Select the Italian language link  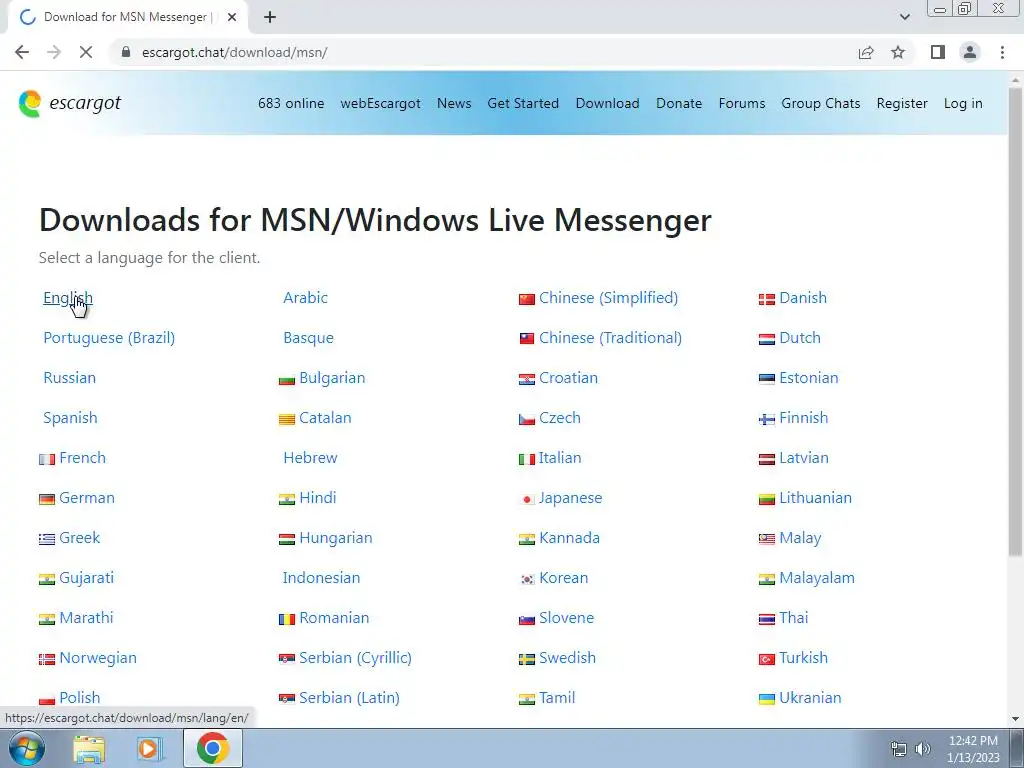(560, 457)
